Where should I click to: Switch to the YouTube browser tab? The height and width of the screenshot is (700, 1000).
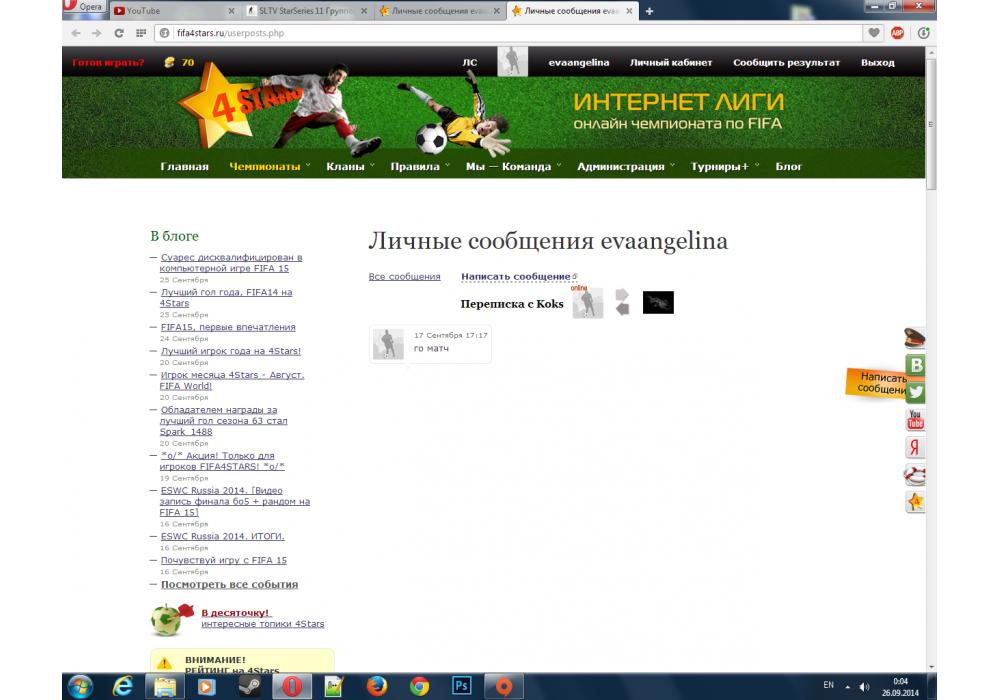(x=170, y=11)
